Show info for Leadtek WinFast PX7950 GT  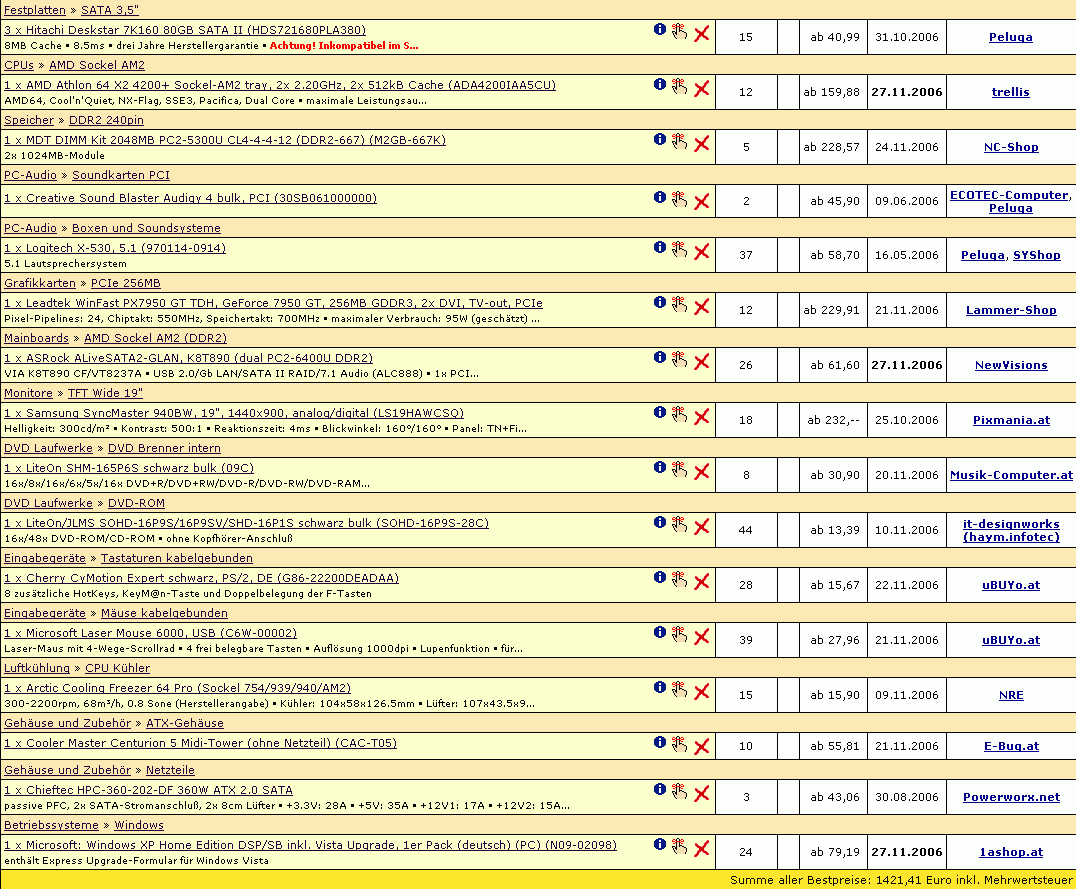tap(659, 302)
